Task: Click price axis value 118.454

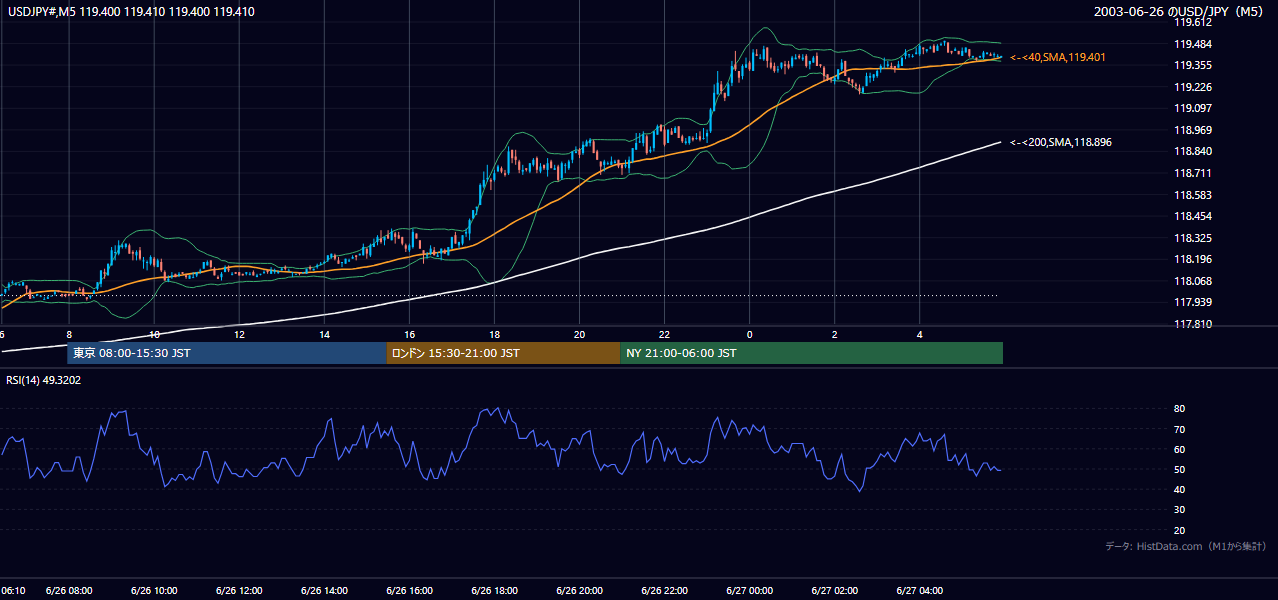Action: [x=1194, y=217]
